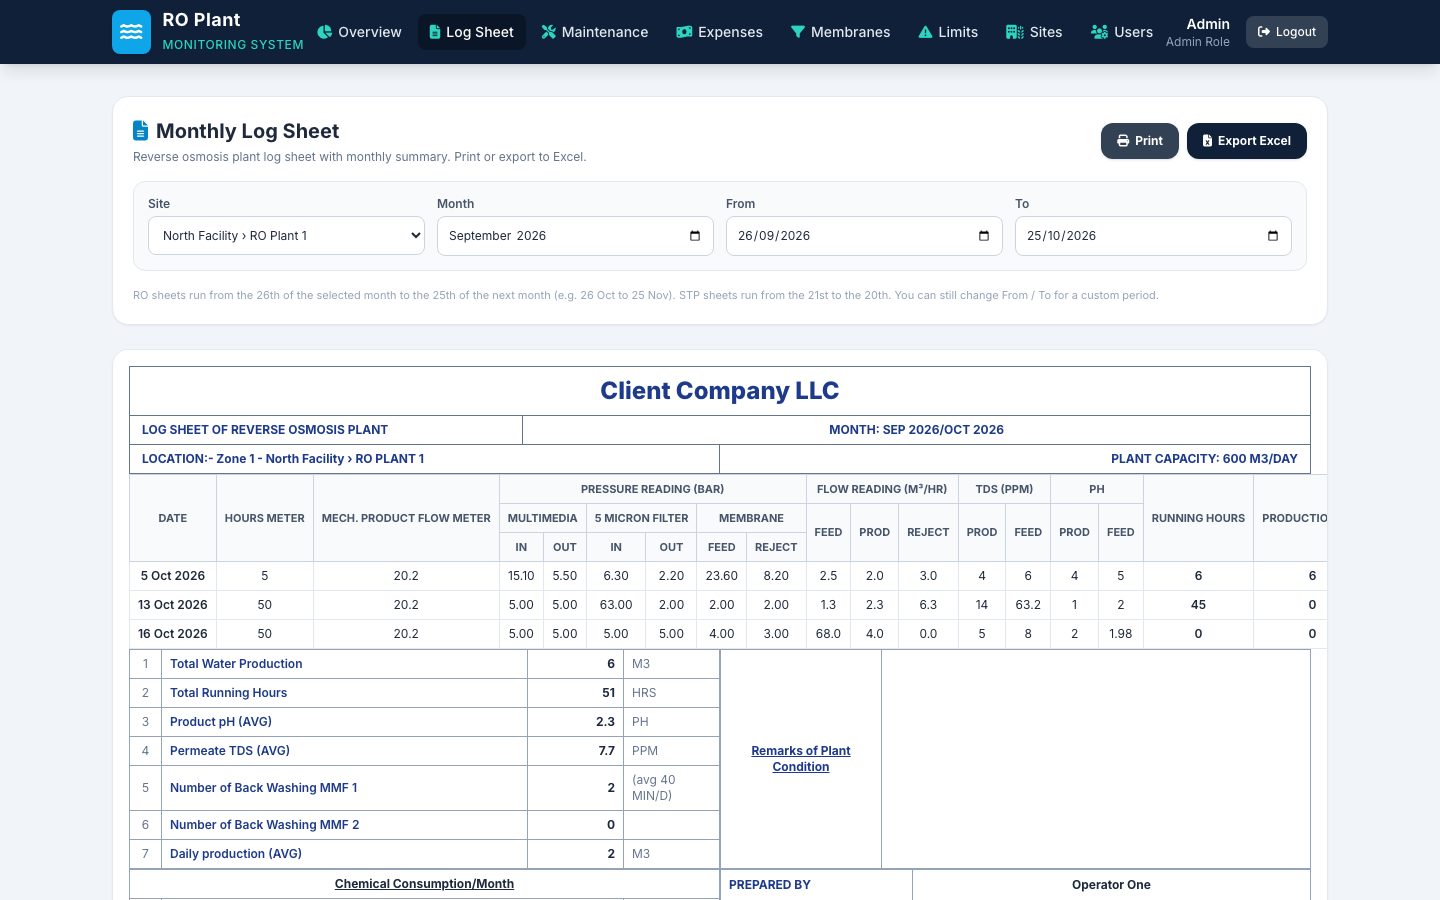Select the 5 Oct 2026 date cell
Viewport: 1440px width, 900px height.
tap(173, 576)
